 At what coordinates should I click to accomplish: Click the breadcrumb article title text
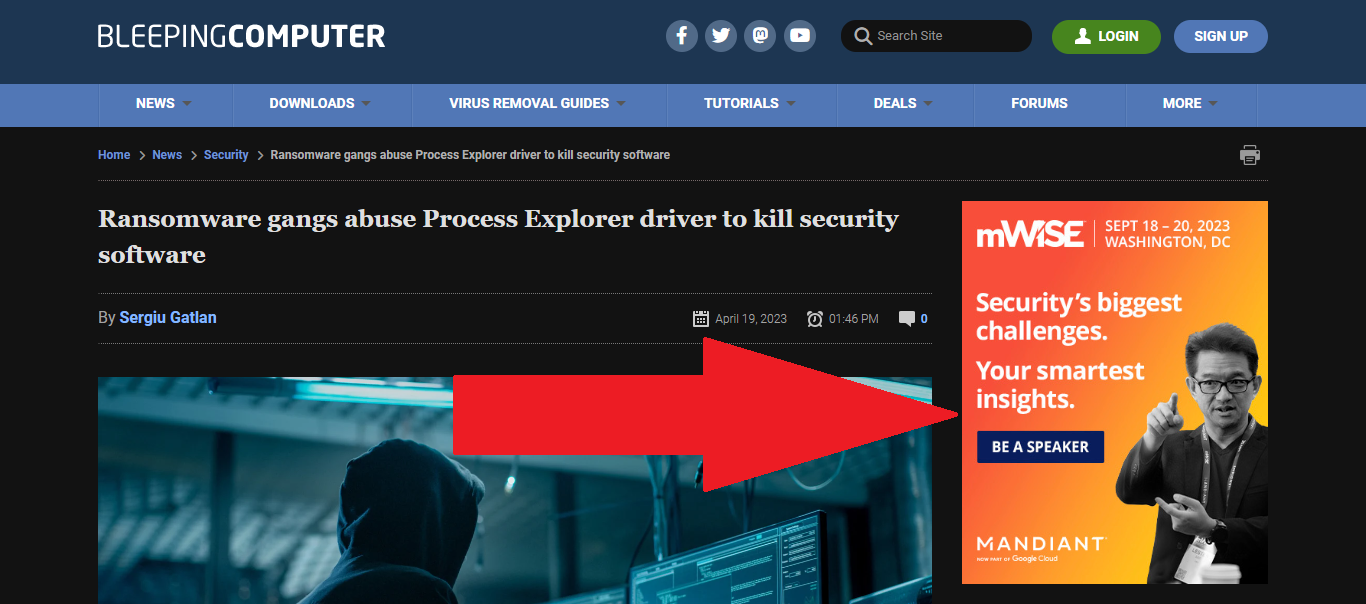pos(470,155)
